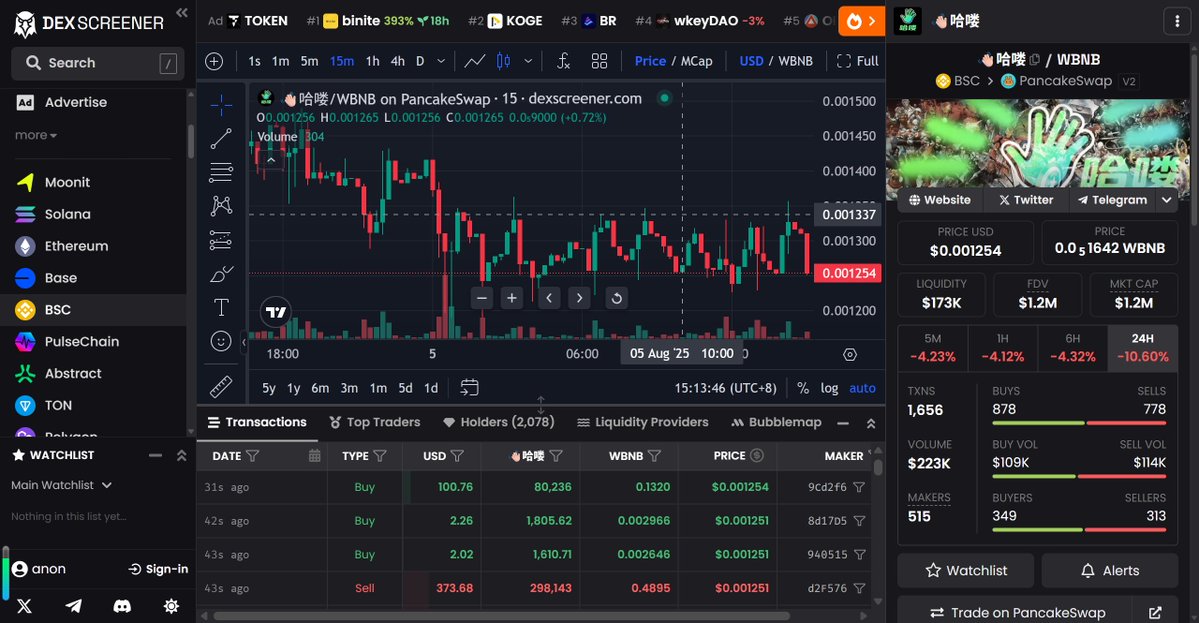The height and width of the screenshot is (623, 1199).
Task: Select the 5m chart interval
Action: pos(309,61)
